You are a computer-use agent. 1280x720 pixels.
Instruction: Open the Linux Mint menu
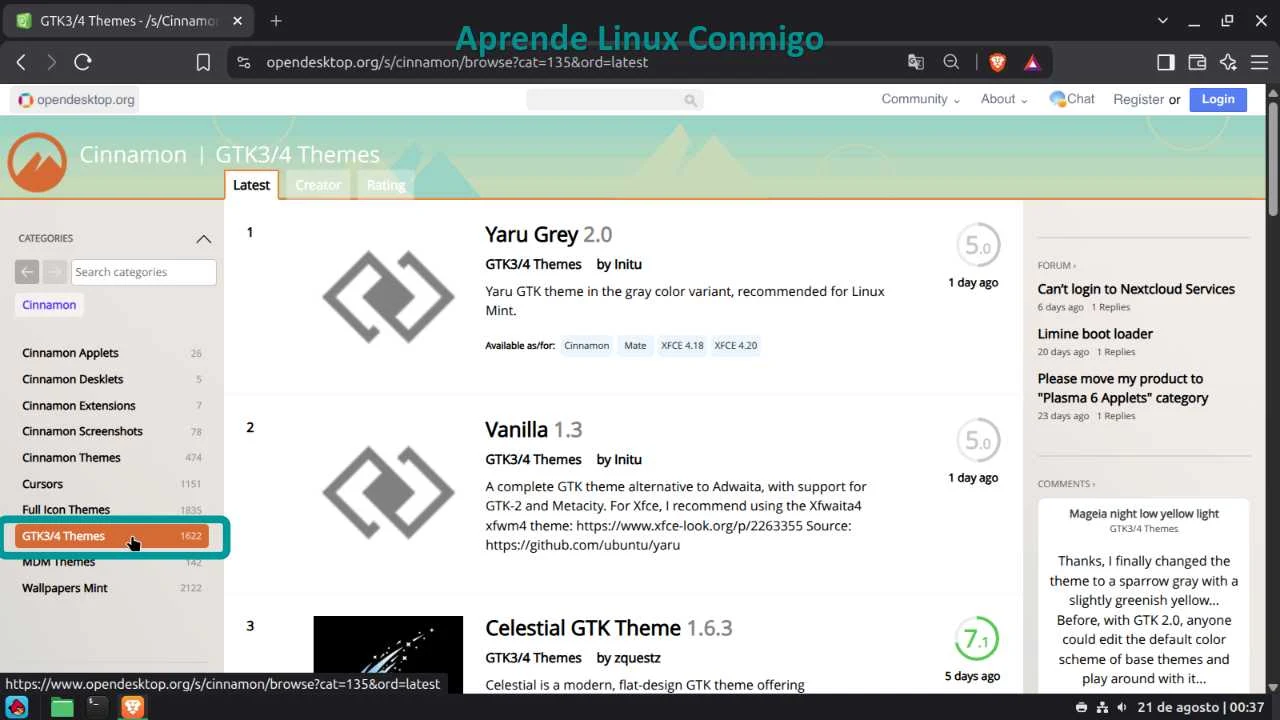(x=17, y=707)
